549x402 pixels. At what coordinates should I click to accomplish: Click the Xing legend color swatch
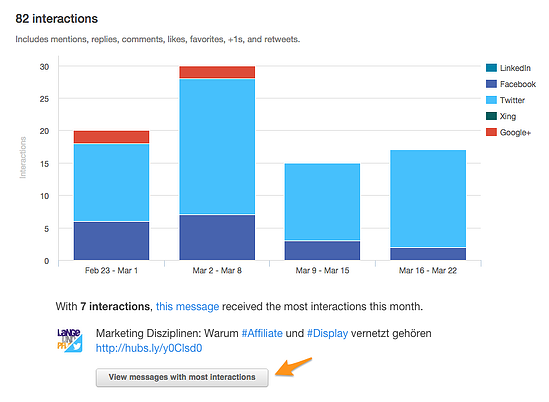pos(491,116)
